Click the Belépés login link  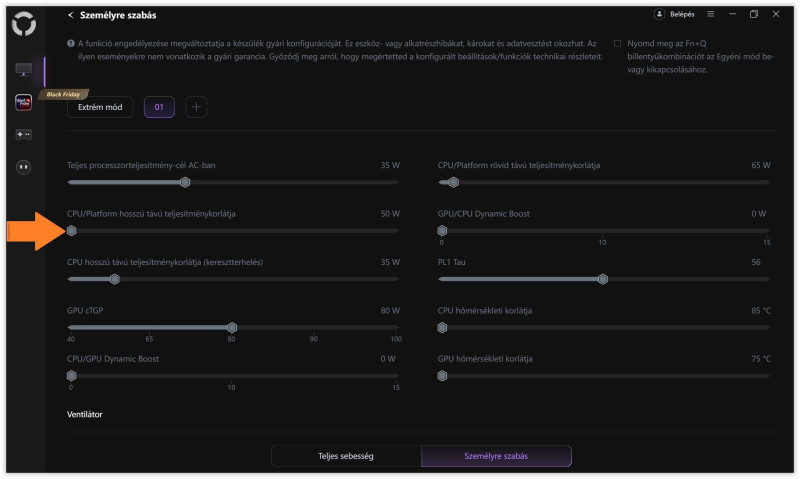point(682,15)
